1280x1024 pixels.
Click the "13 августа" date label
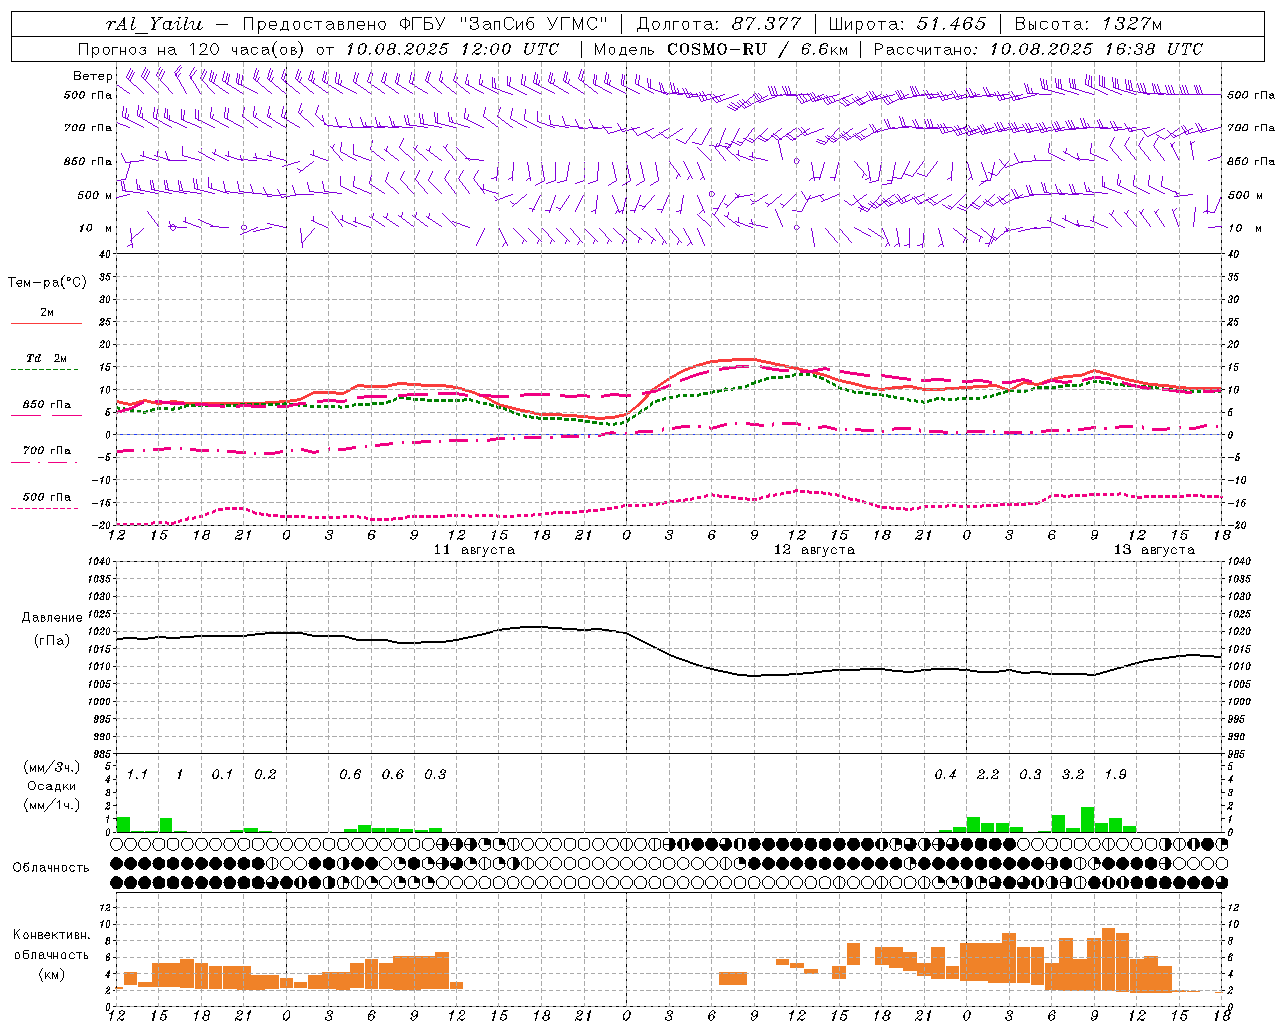click(1154, 550)
